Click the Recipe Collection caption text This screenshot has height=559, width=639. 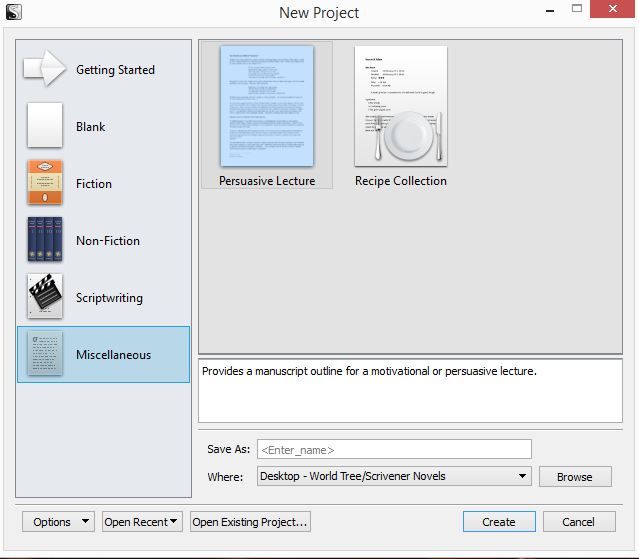click(401, 181)
